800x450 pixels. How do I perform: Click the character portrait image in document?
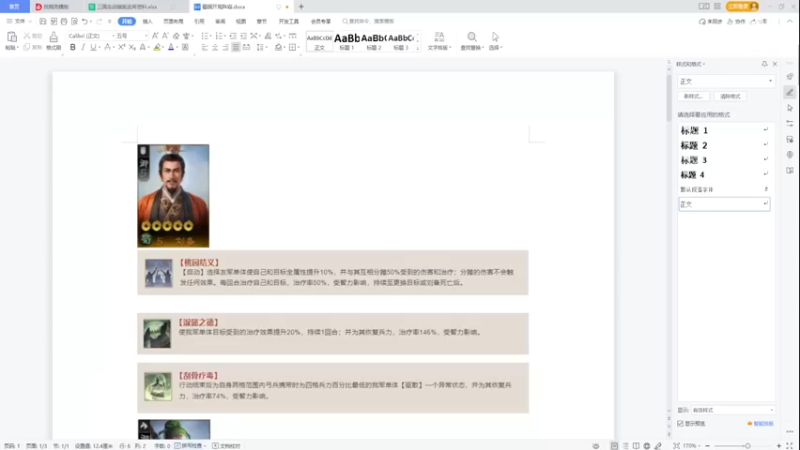click(173, 196)
